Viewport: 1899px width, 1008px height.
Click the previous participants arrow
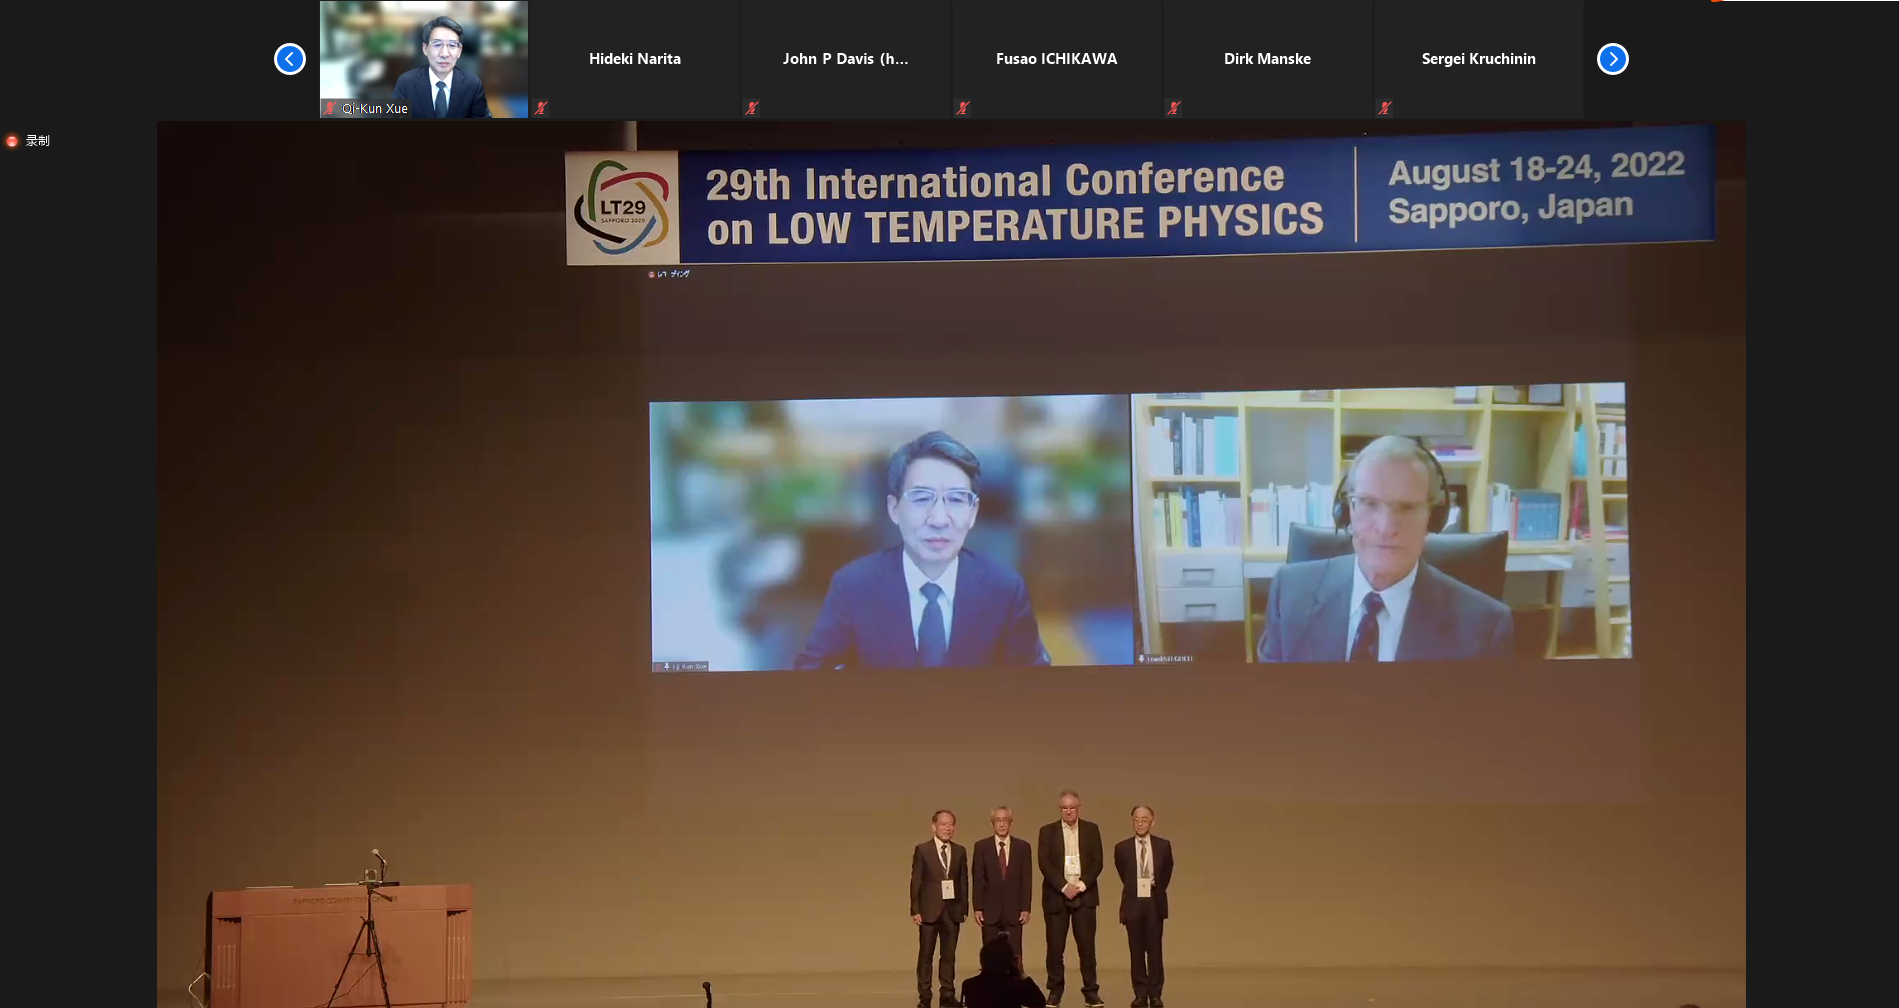[290, 59]
